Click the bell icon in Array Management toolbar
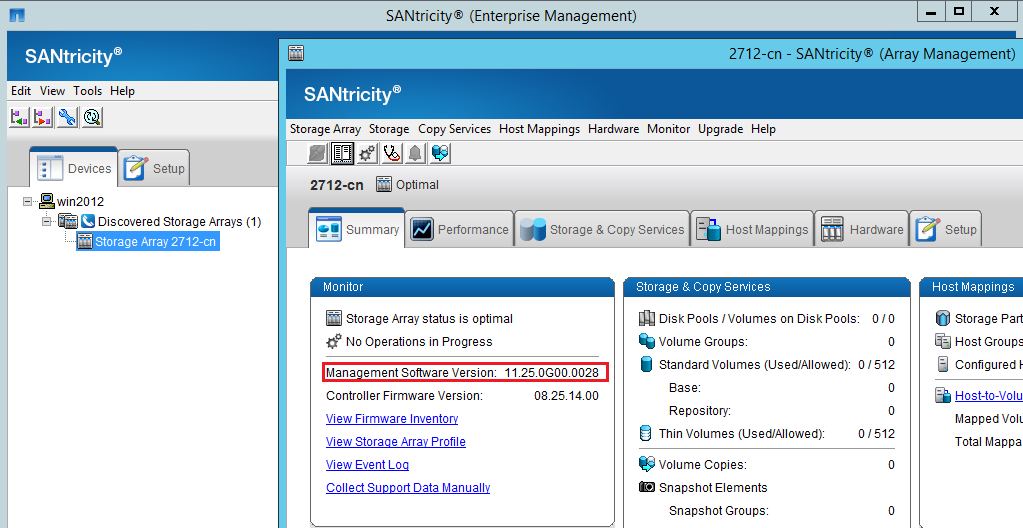Image resolution: width=1023 pixels, height=528 pixels. coord(415,153)
